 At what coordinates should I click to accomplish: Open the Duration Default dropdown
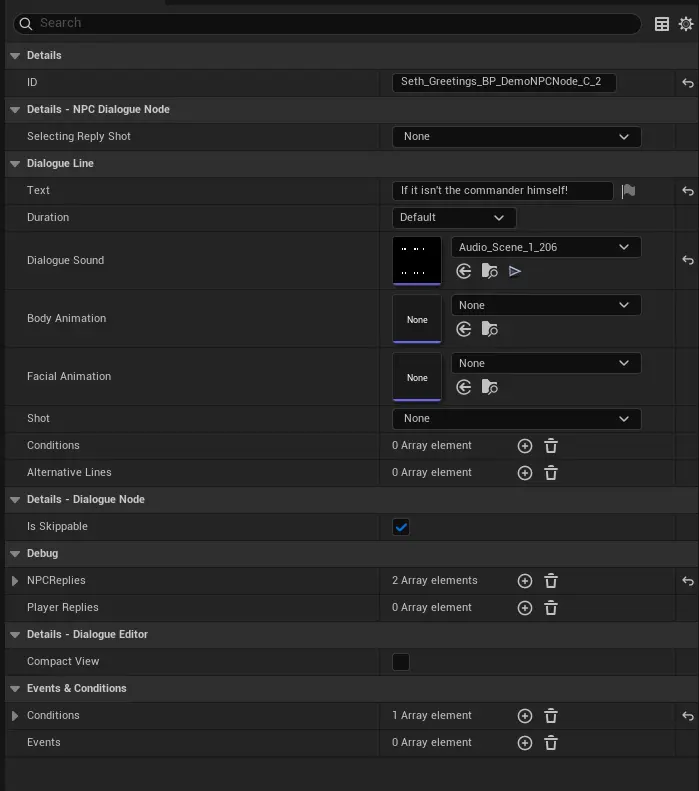[x=454, y=217]
